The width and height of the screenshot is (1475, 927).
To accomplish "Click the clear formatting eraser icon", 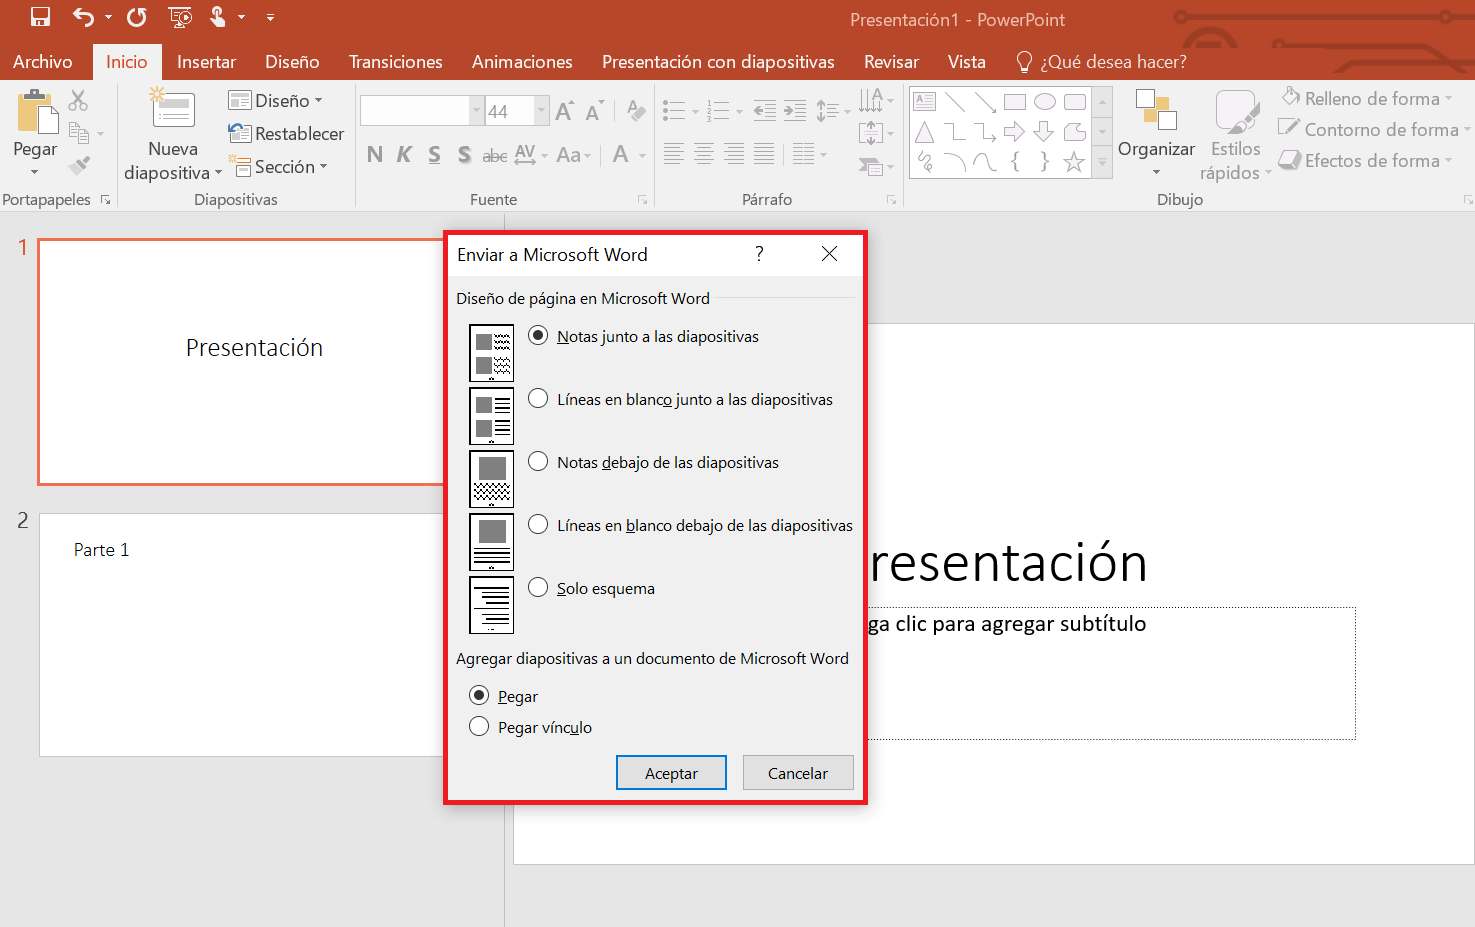I will pos(636,110).
